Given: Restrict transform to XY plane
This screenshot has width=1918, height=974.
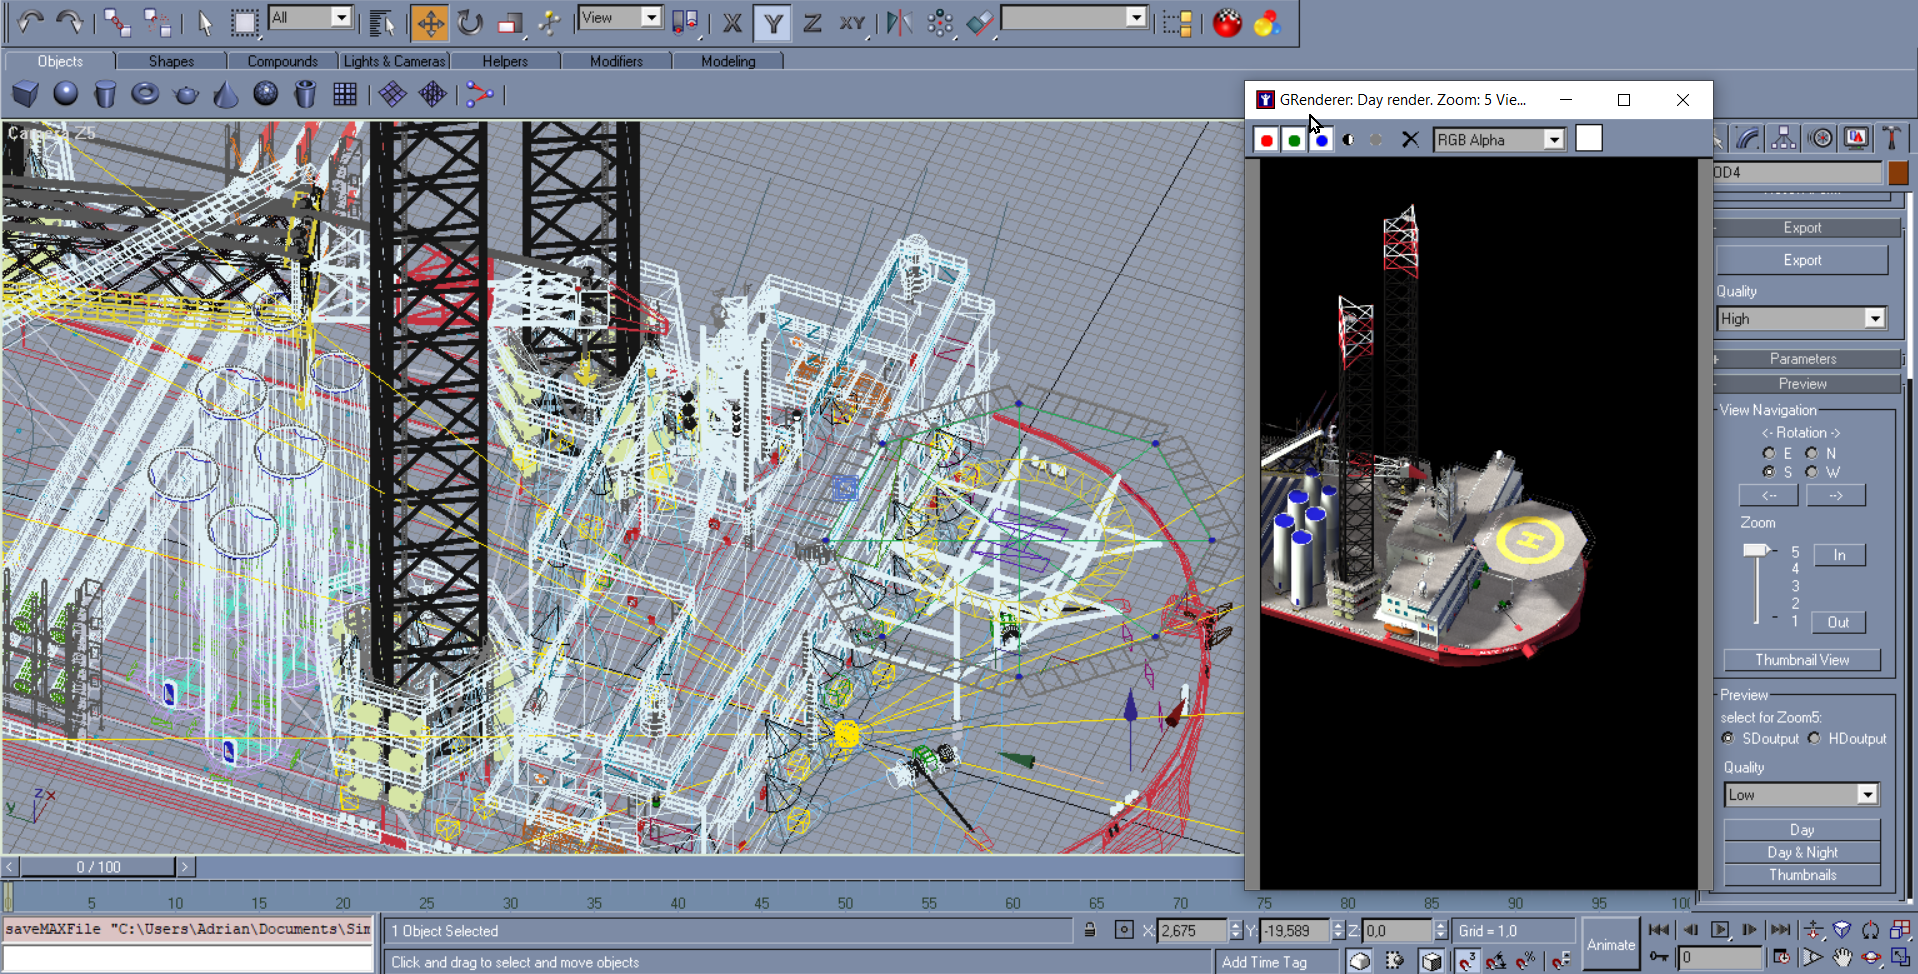Looking at the screenshot, I should (x=852, y=22).
